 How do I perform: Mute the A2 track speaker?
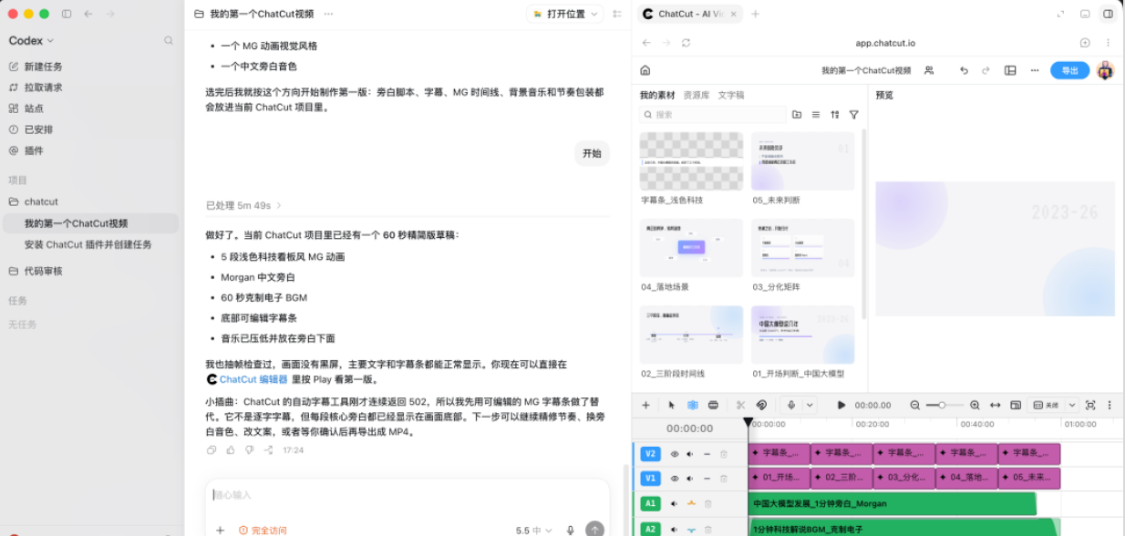674,530
